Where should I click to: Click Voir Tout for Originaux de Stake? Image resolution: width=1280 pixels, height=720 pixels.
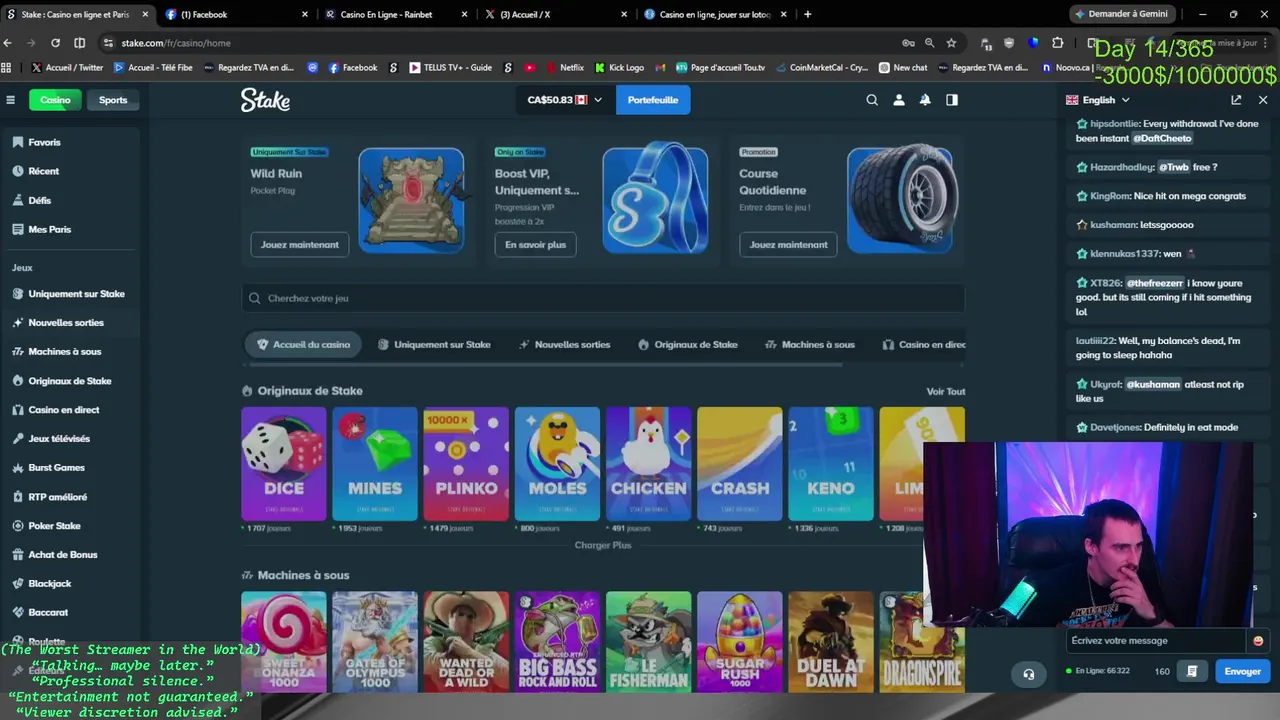coord(946,391)
